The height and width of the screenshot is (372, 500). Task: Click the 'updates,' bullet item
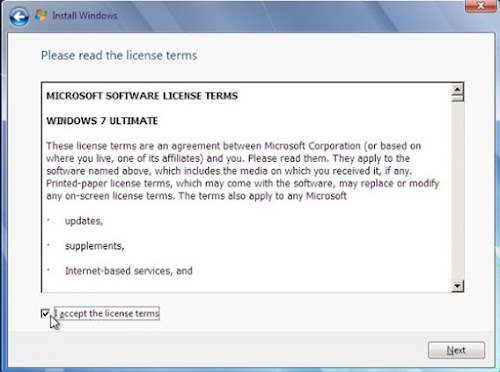pos(84,221)
